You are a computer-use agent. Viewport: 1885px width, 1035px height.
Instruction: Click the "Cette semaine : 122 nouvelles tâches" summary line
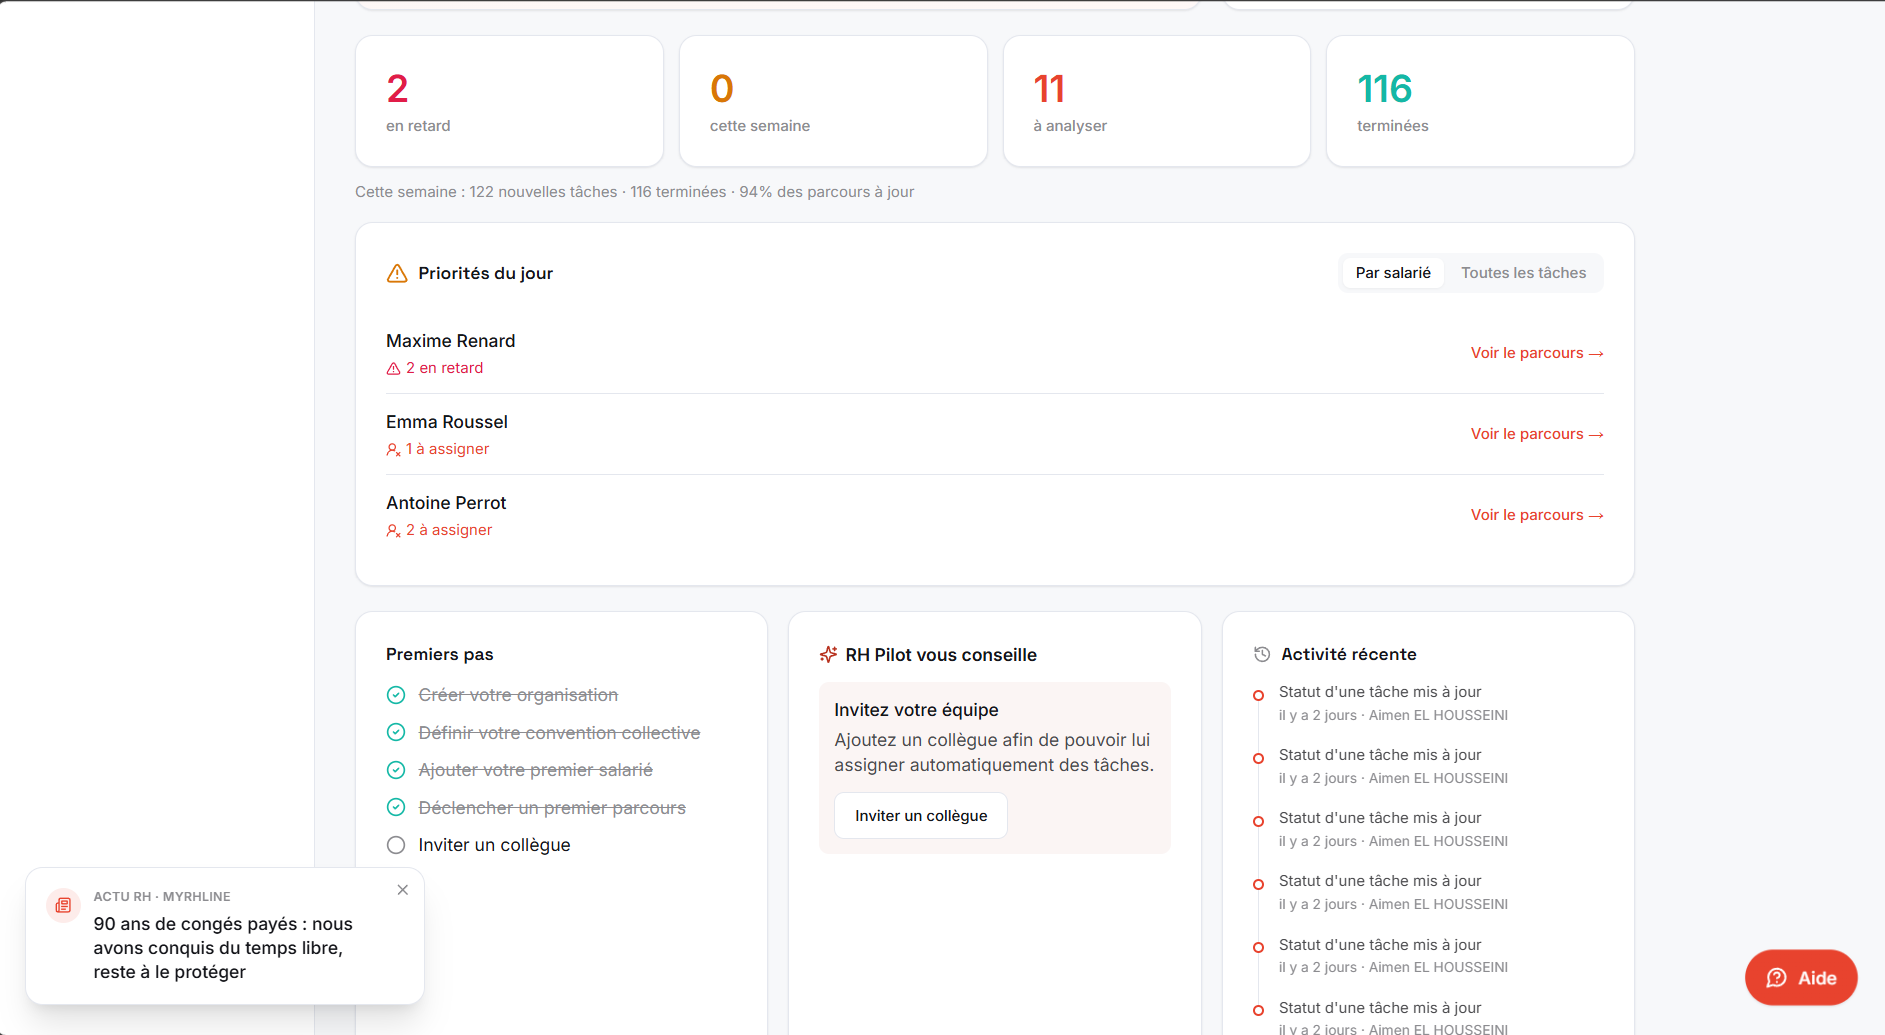point(635,192)
